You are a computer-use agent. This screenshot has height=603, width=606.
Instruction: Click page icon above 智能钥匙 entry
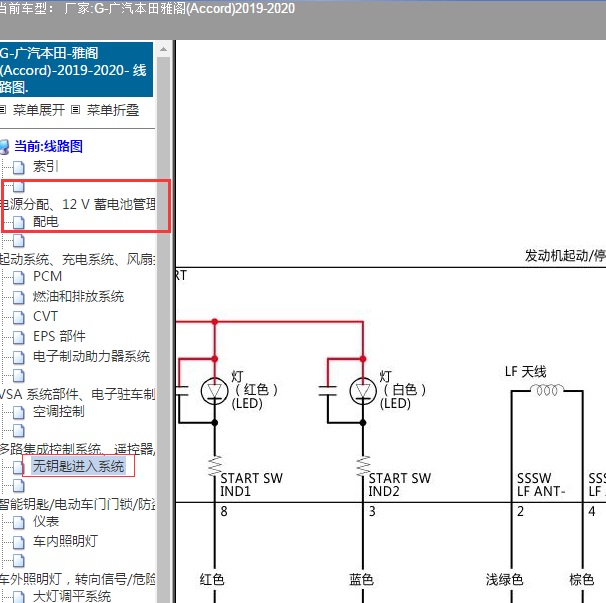(19, 485)
